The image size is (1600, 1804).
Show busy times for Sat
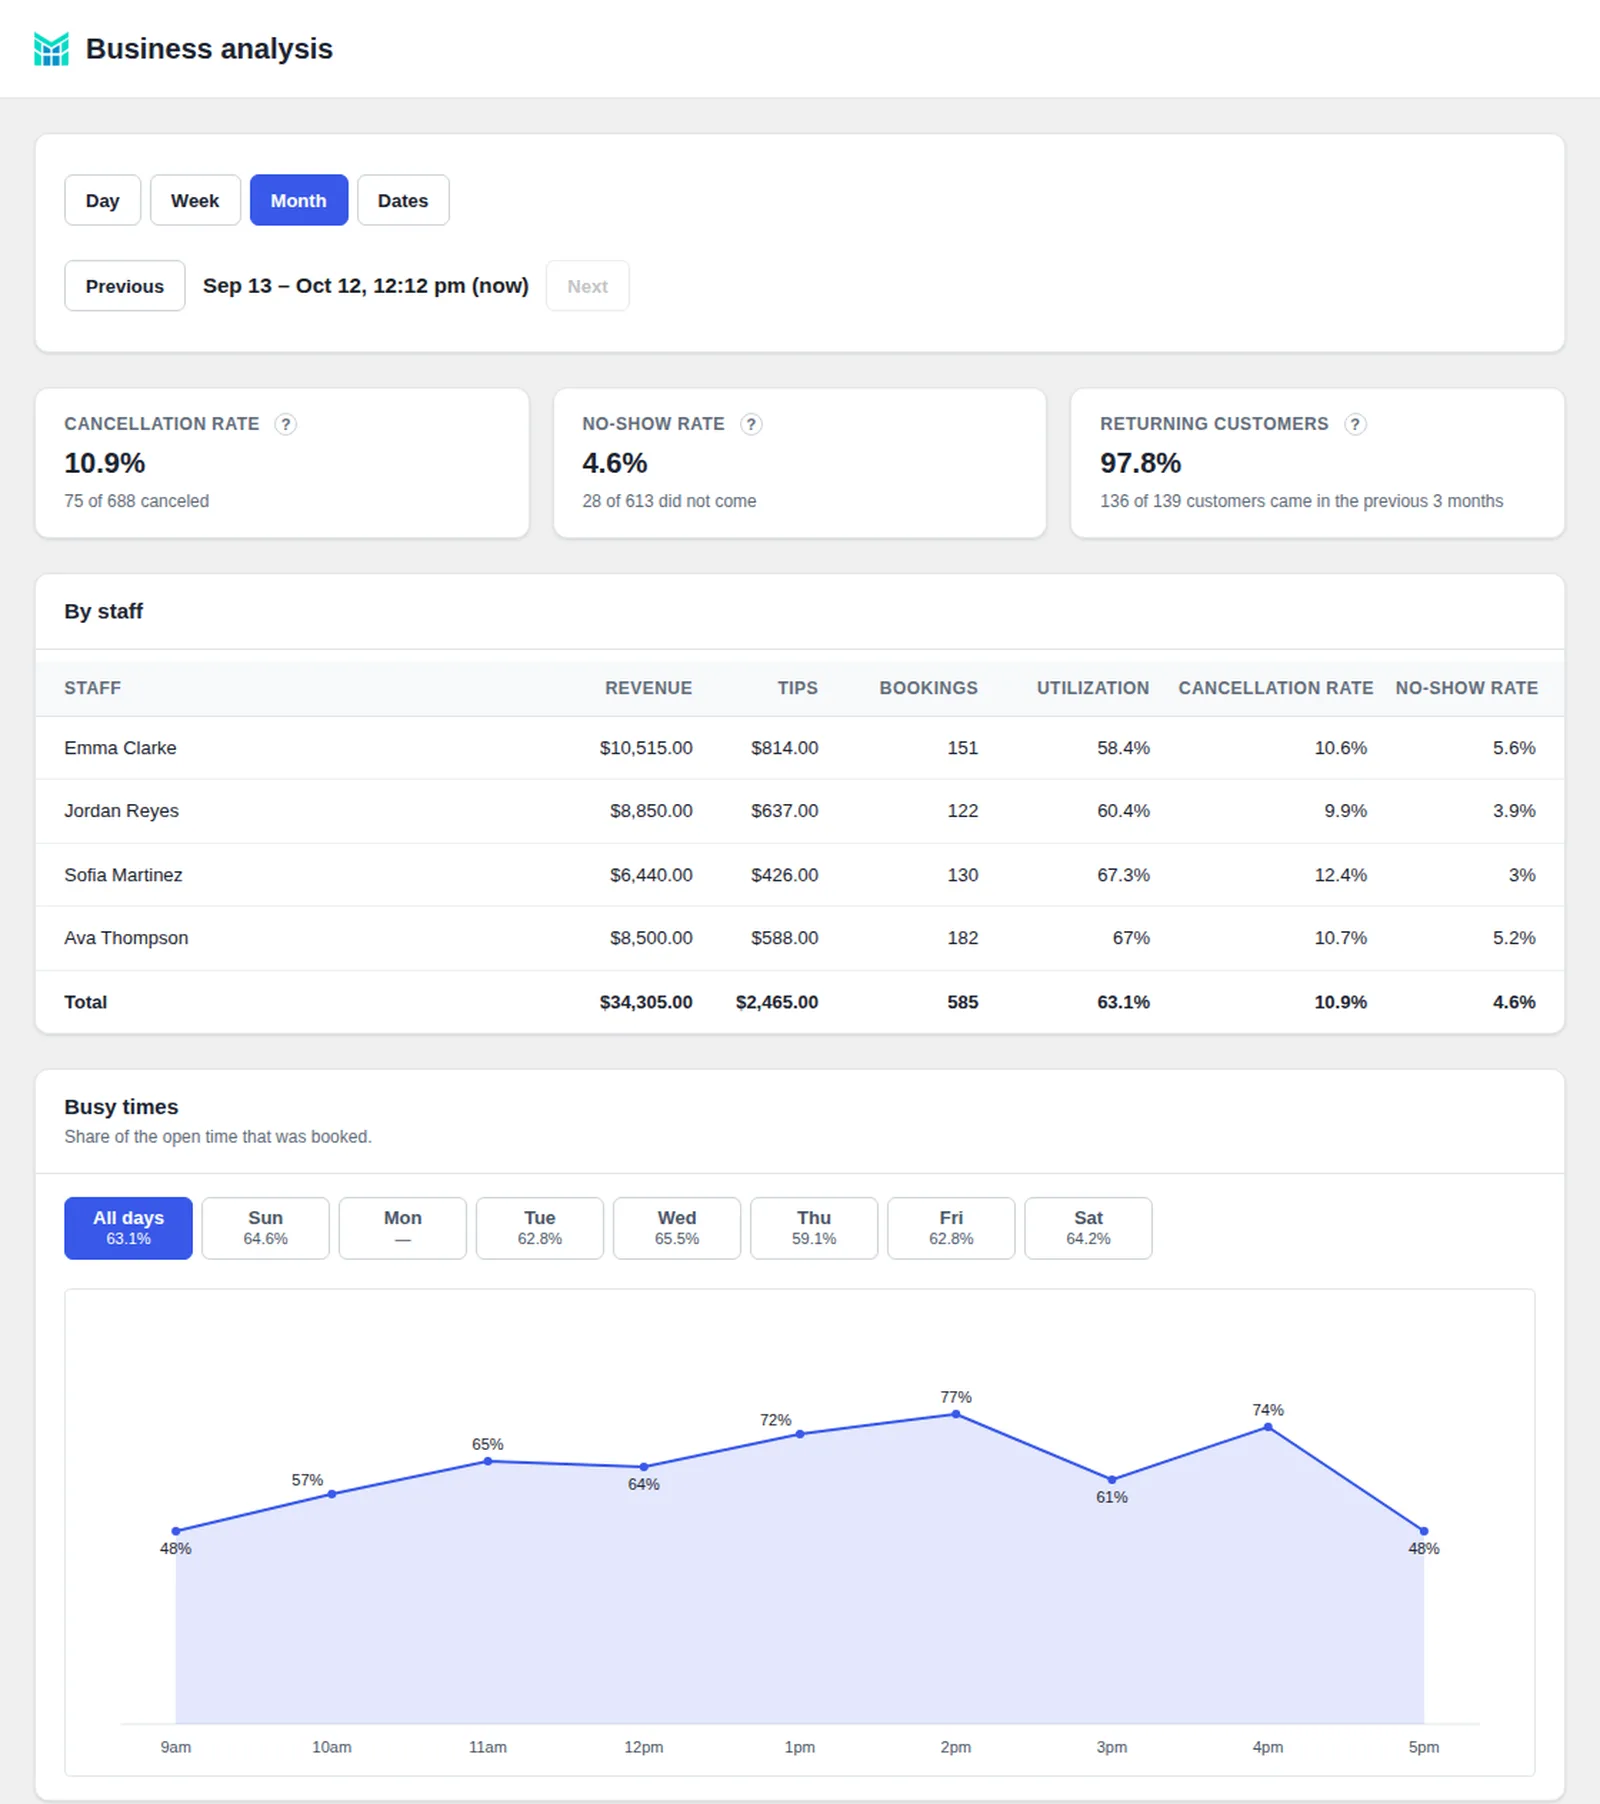[1088, 1228]
